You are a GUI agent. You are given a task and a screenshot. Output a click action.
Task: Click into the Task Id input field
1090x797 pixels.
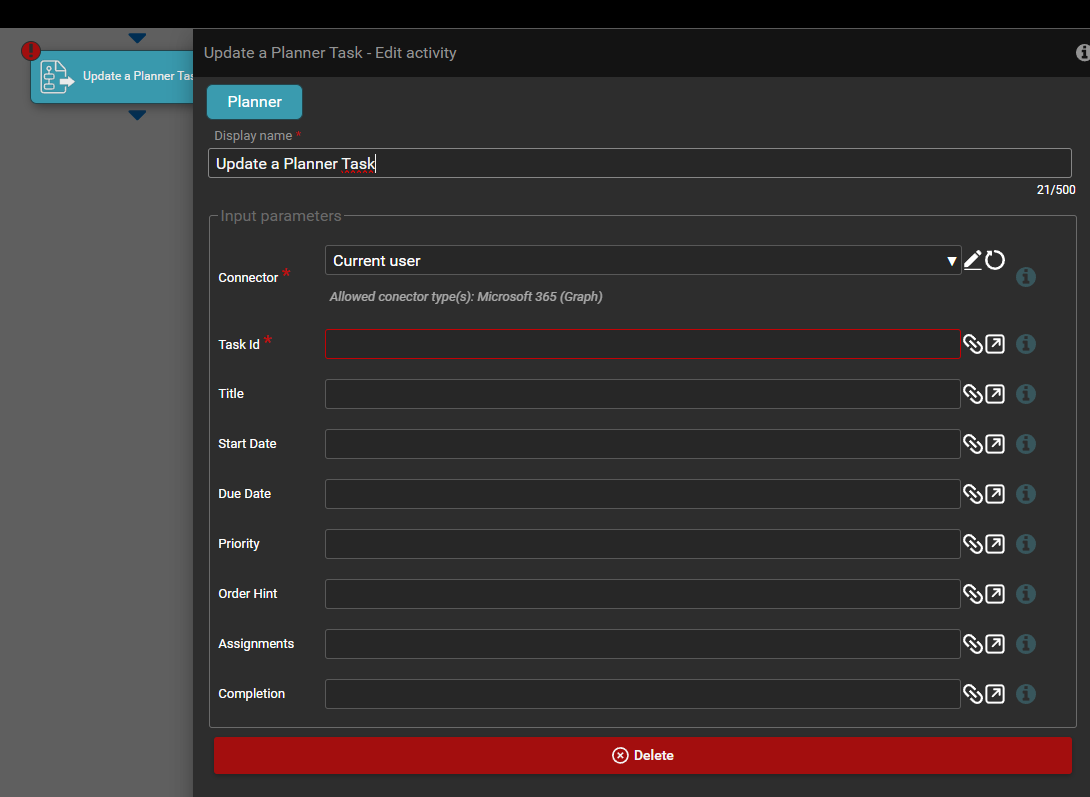[642, 344]
